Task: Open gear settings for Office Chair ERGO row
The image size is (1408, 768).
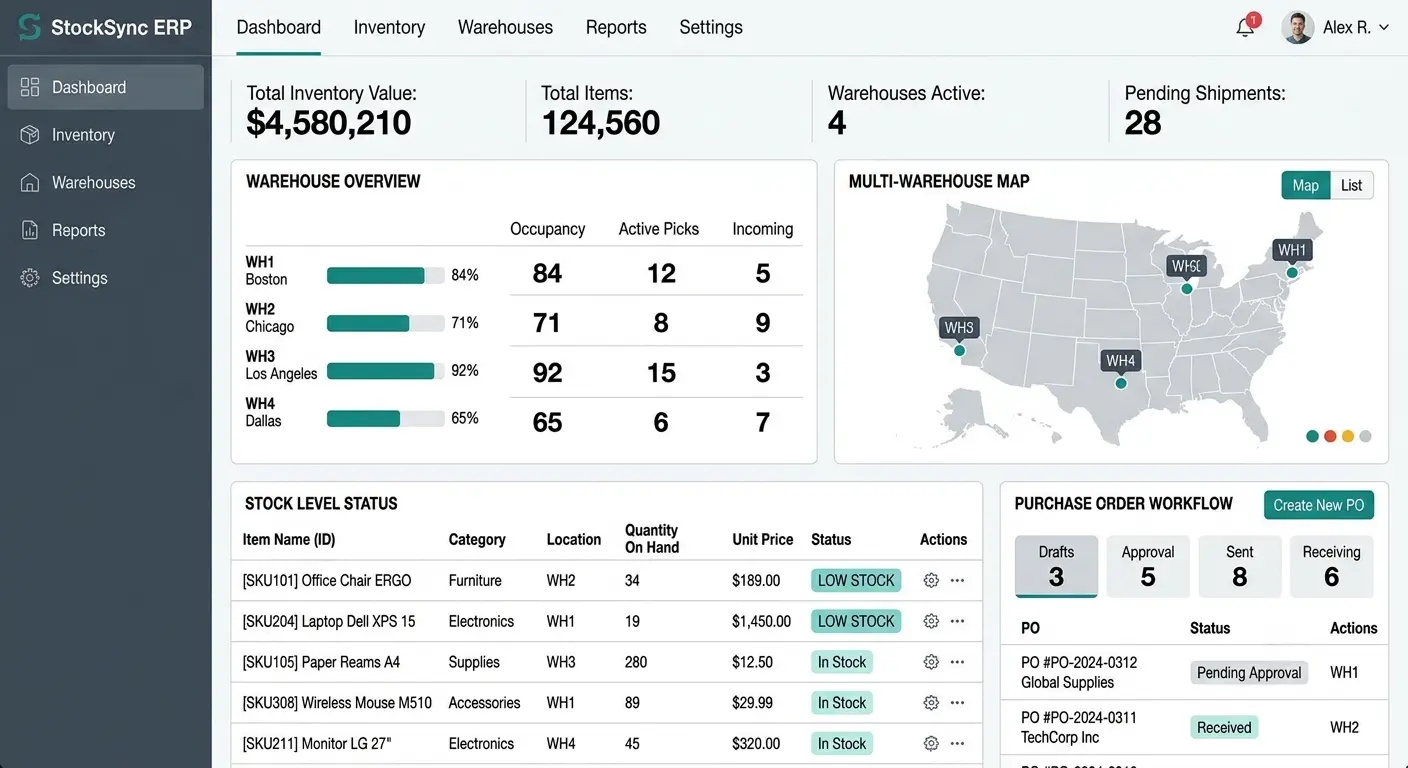Action: tap(931, 580)
